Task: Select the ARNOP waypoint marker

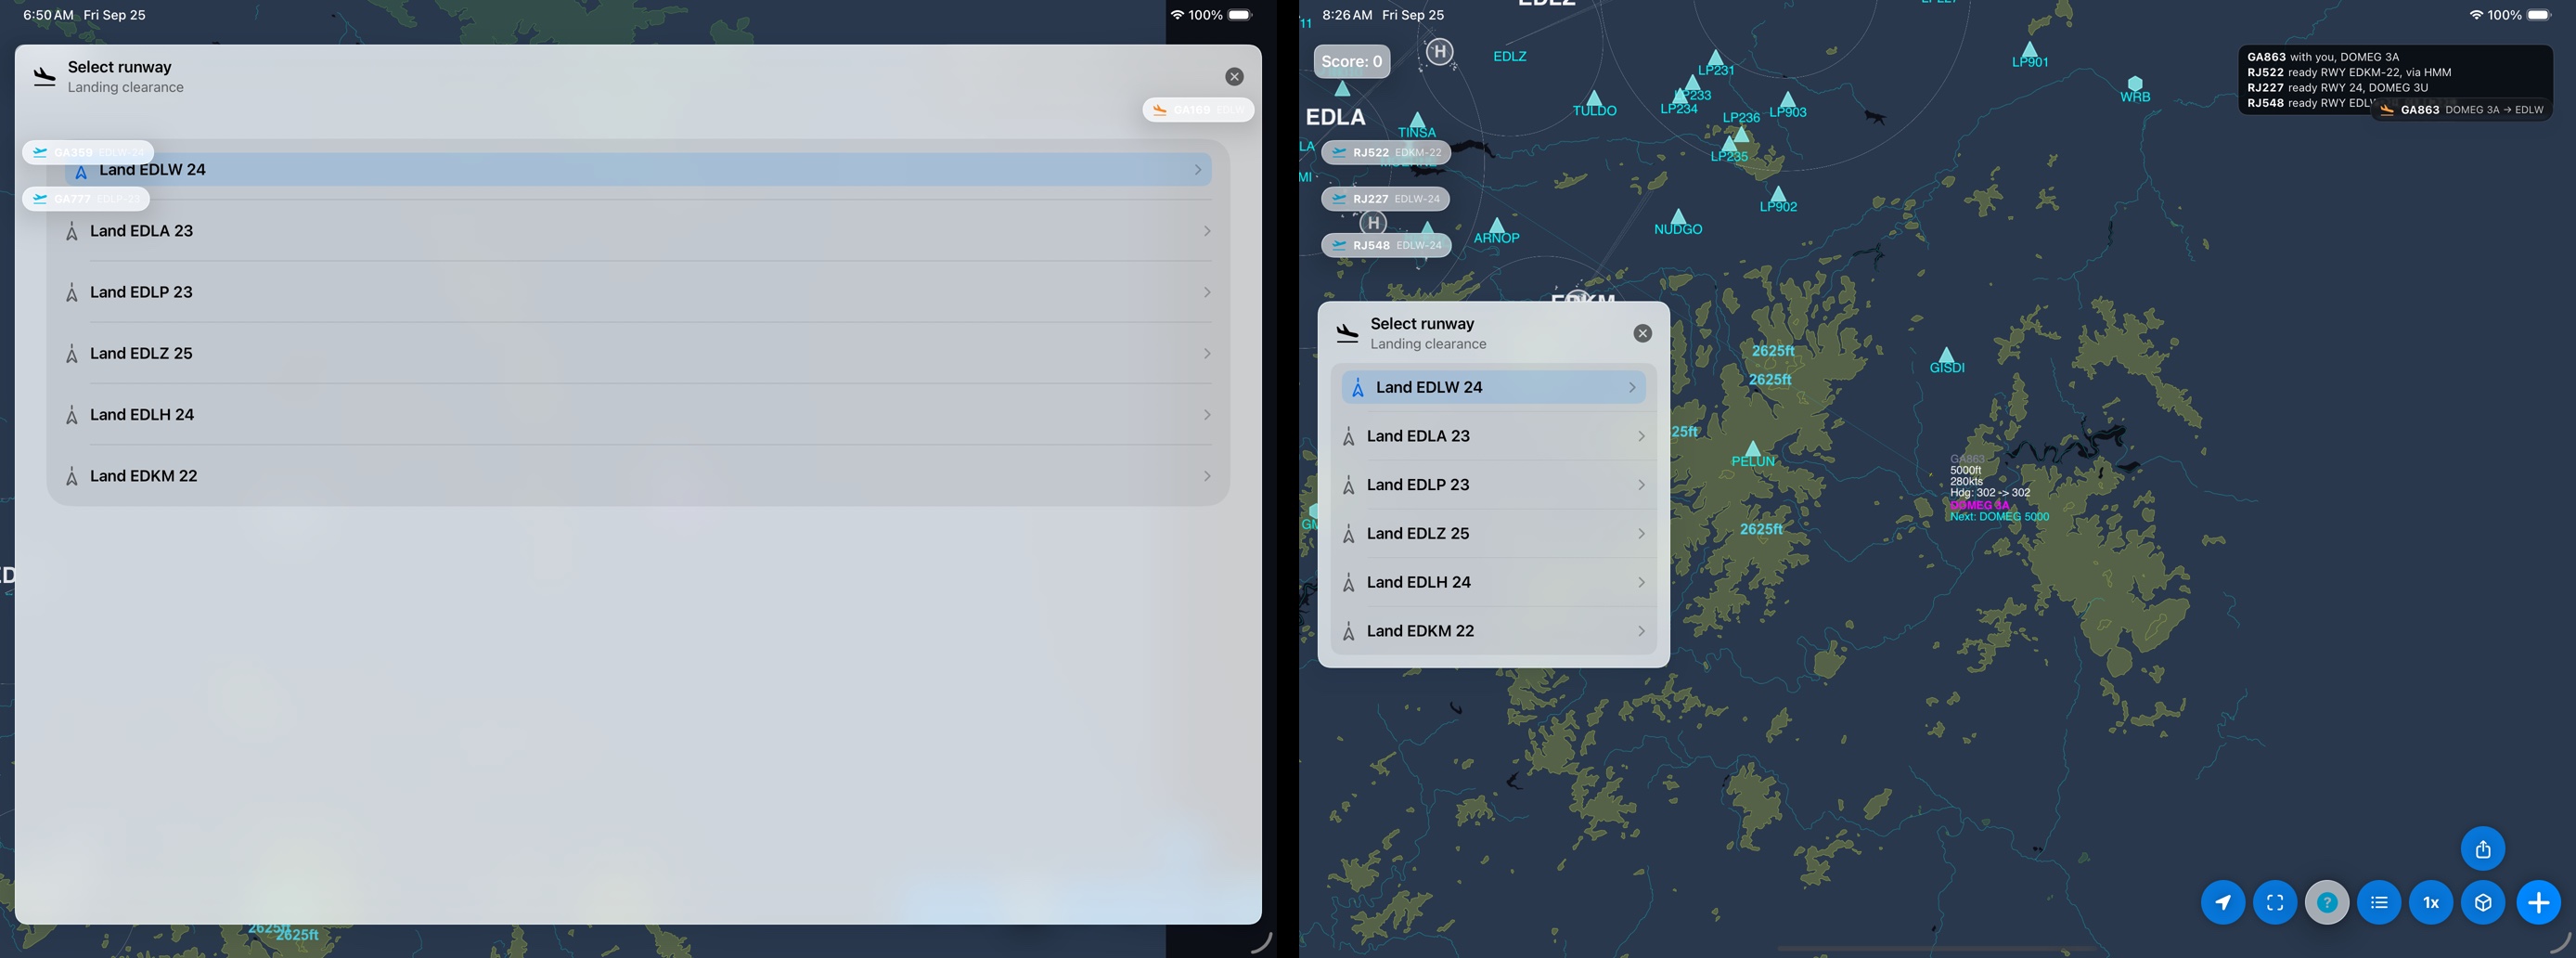Action: point(1497,226)
